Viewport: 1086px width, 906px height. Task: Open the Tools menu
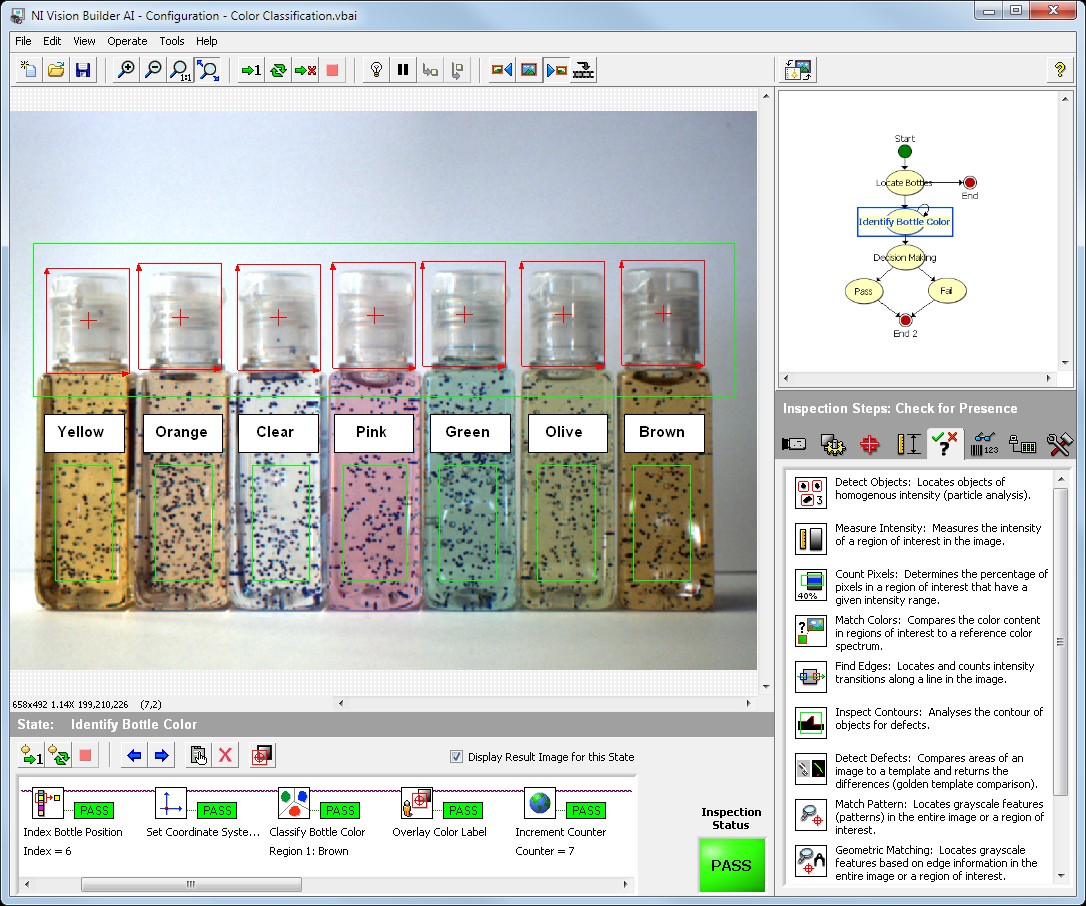[x=172, y=41]
